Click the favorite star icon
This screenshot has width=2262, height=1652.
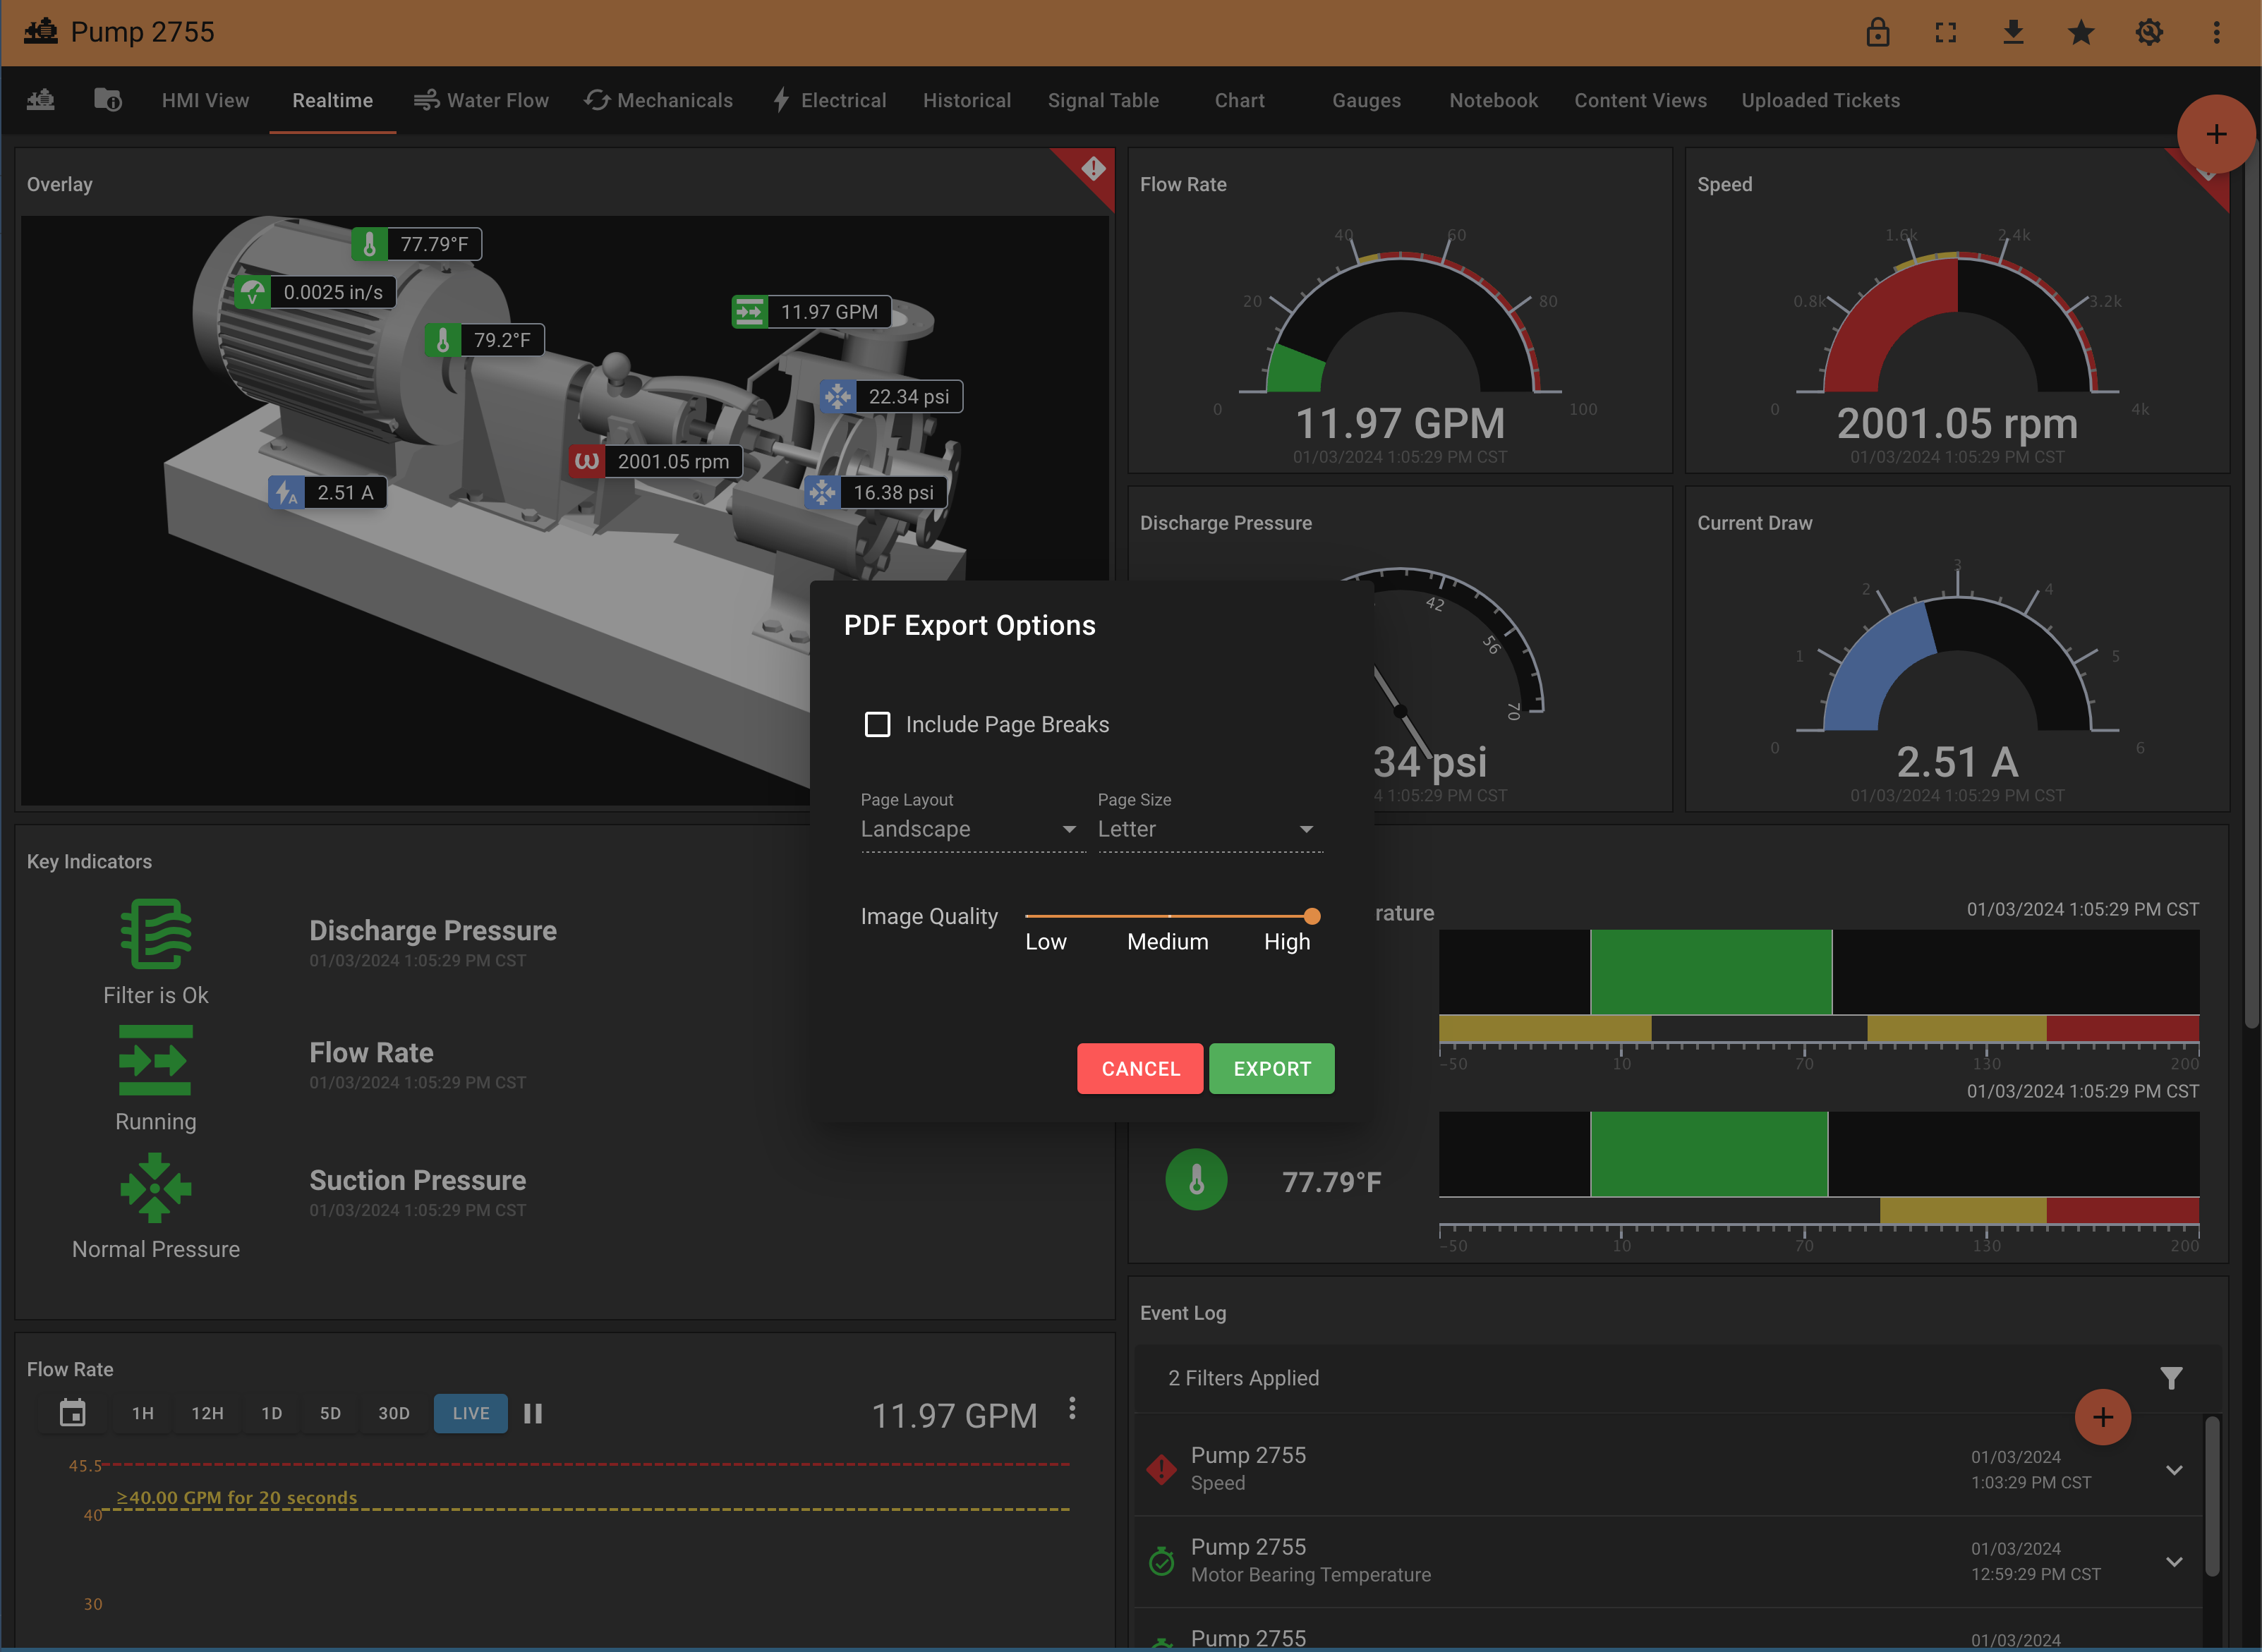pos(2081,33)
